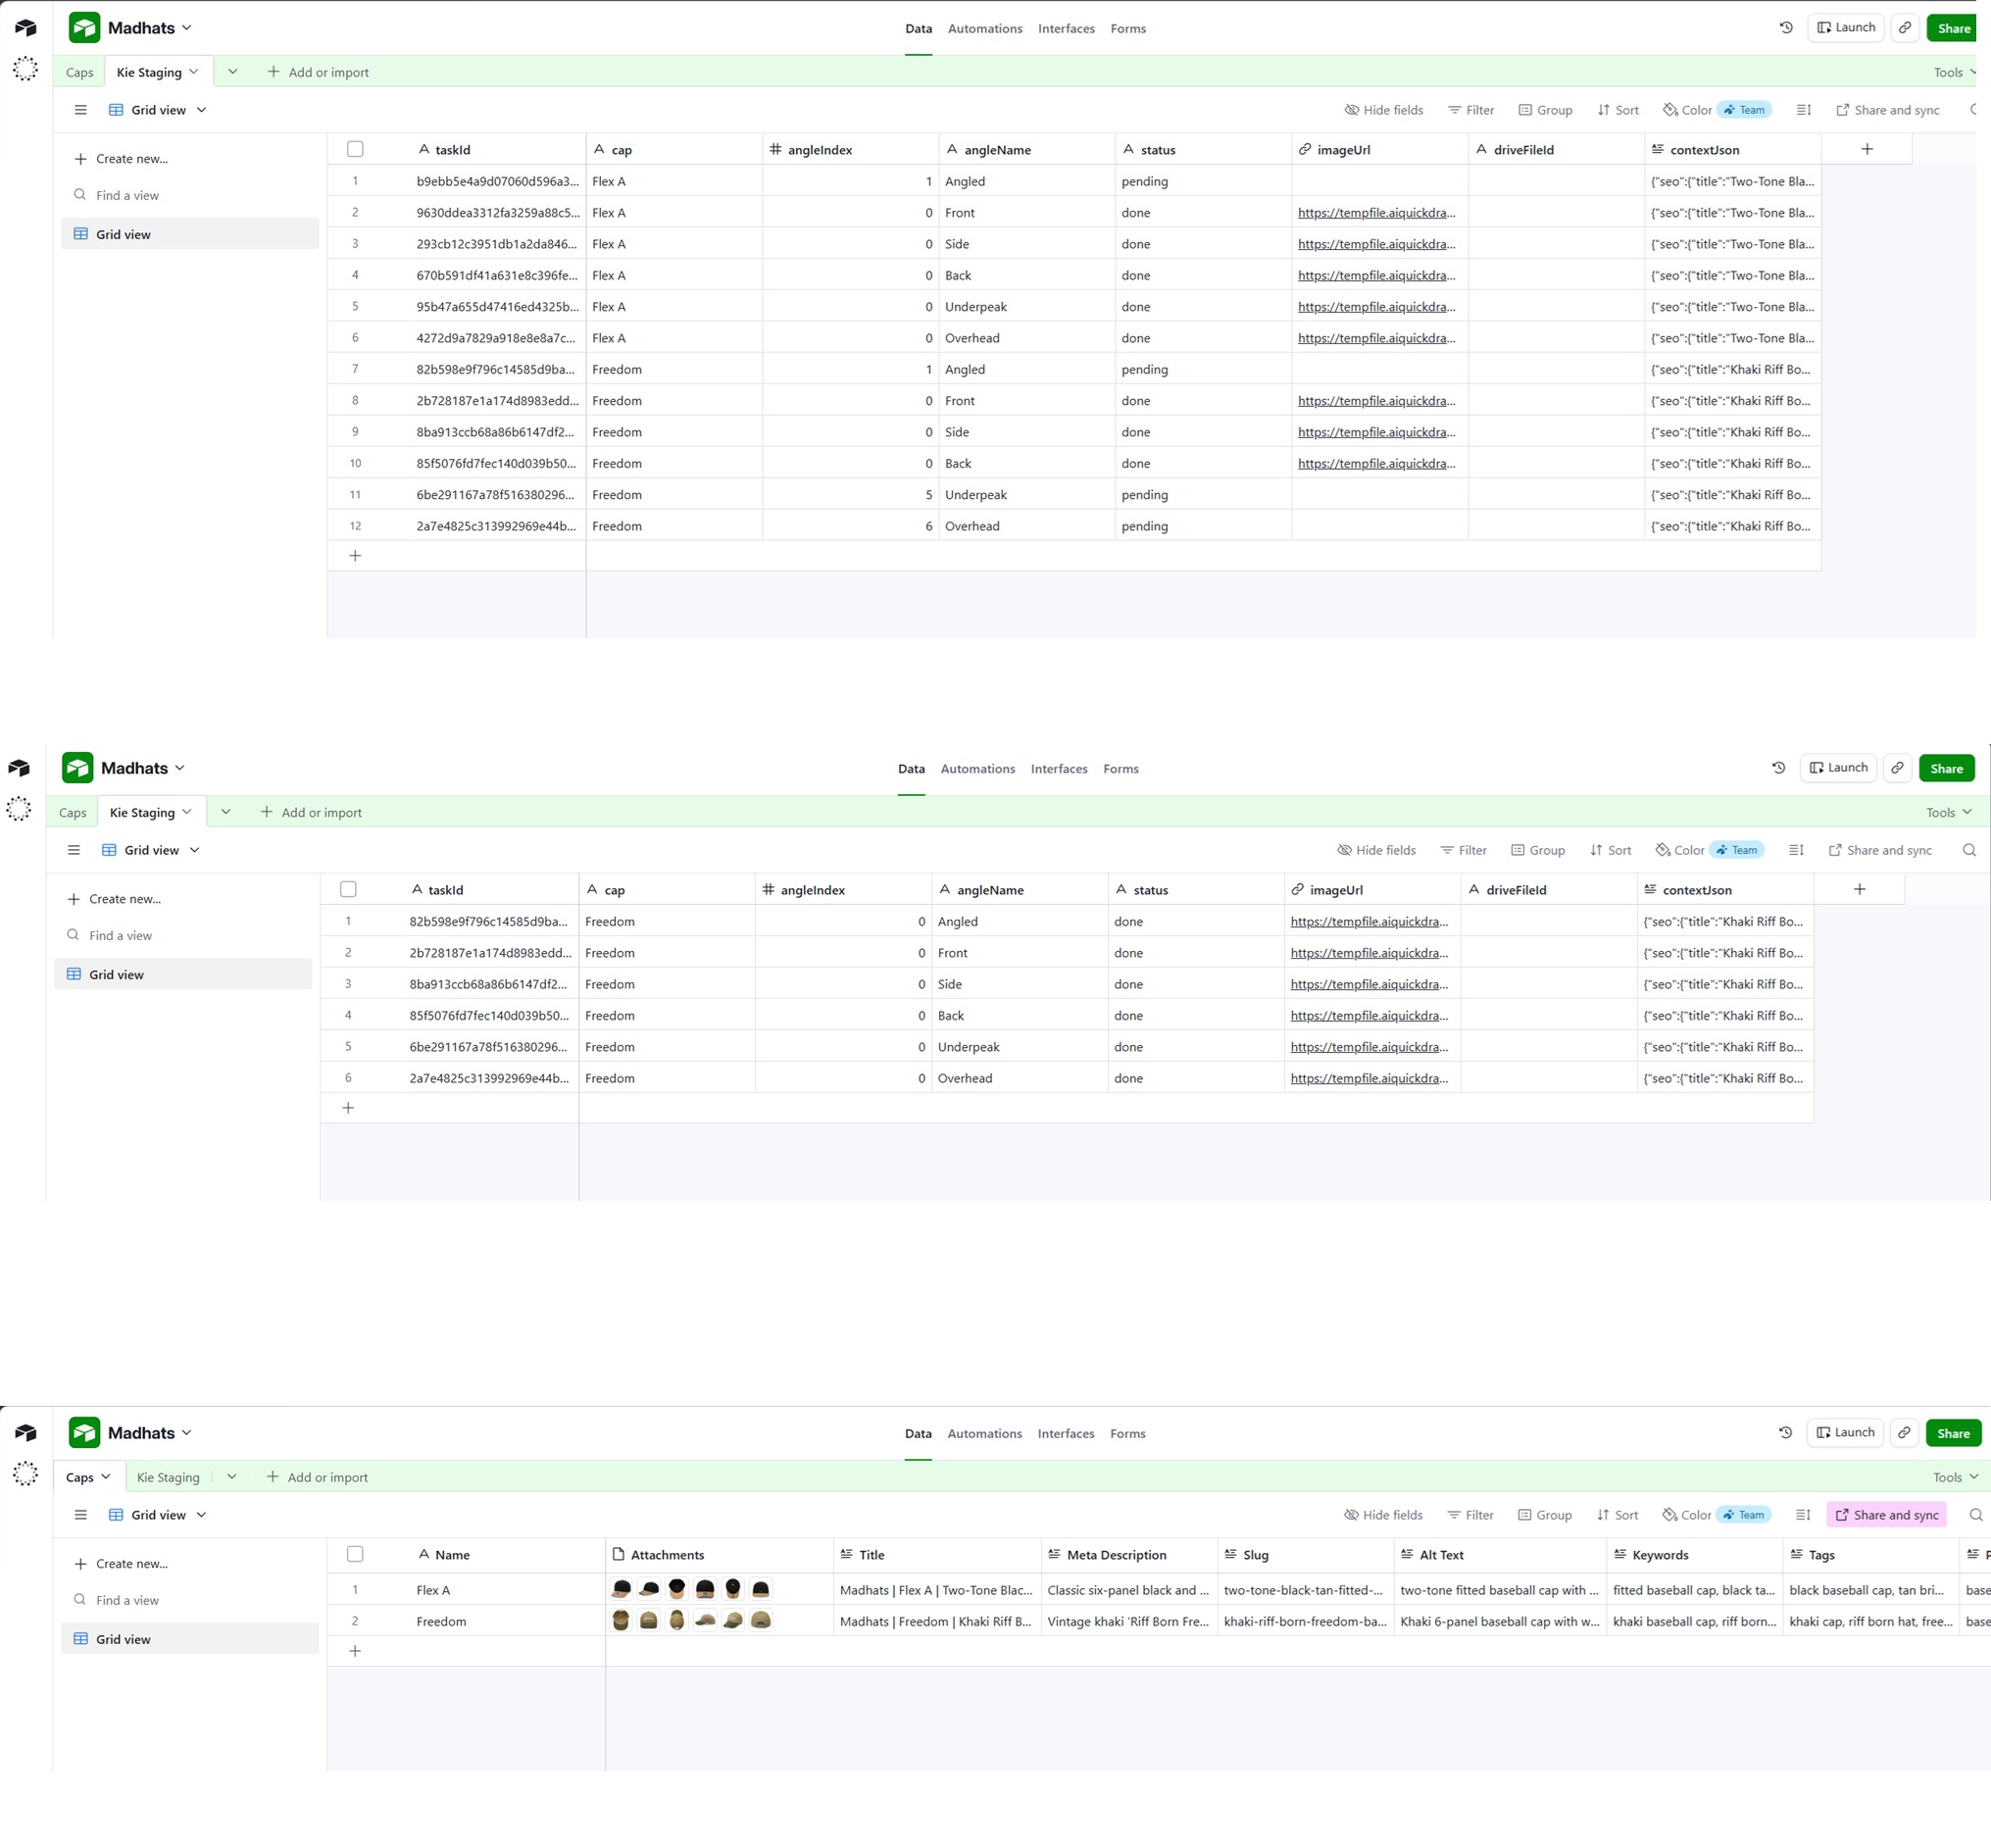This screenshot has width=1991, height=1848.
Task: Click Airtable home logo in bottom window
Action: coord(26,1433)
